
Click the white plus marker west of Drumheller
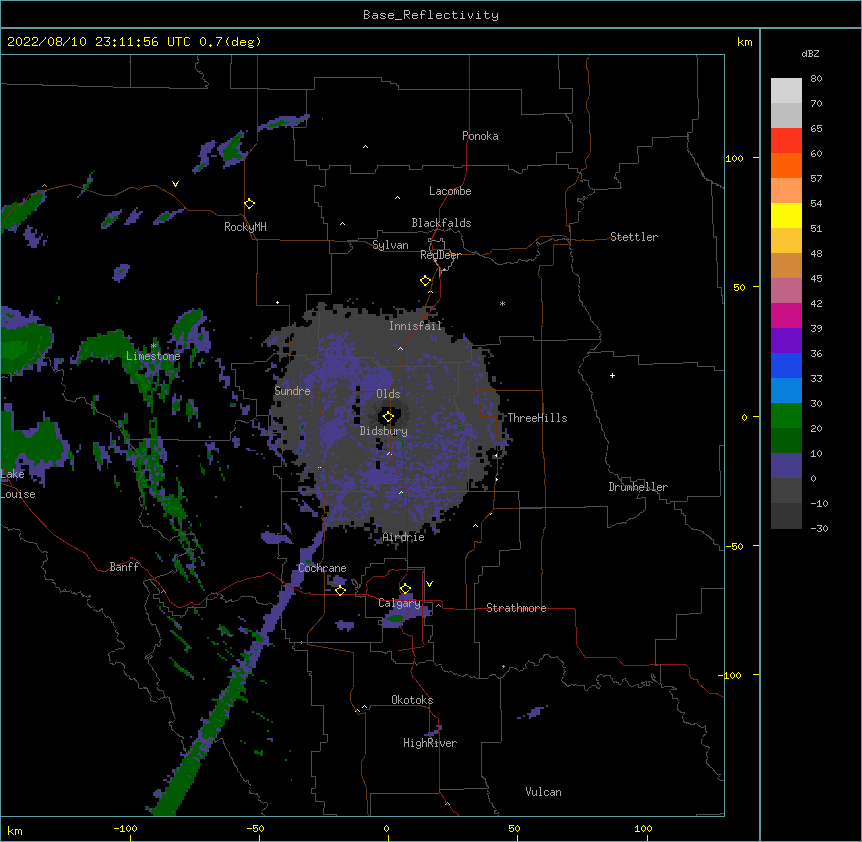point(612,375)
